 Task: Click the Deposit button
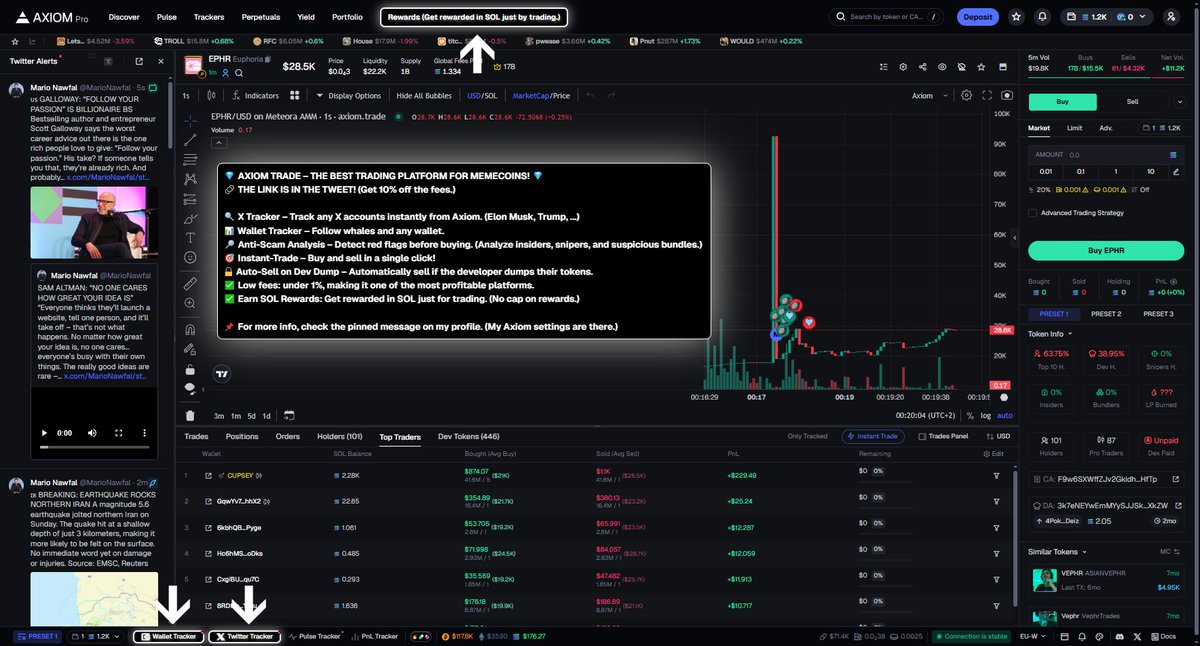click(x=977, y=17)
